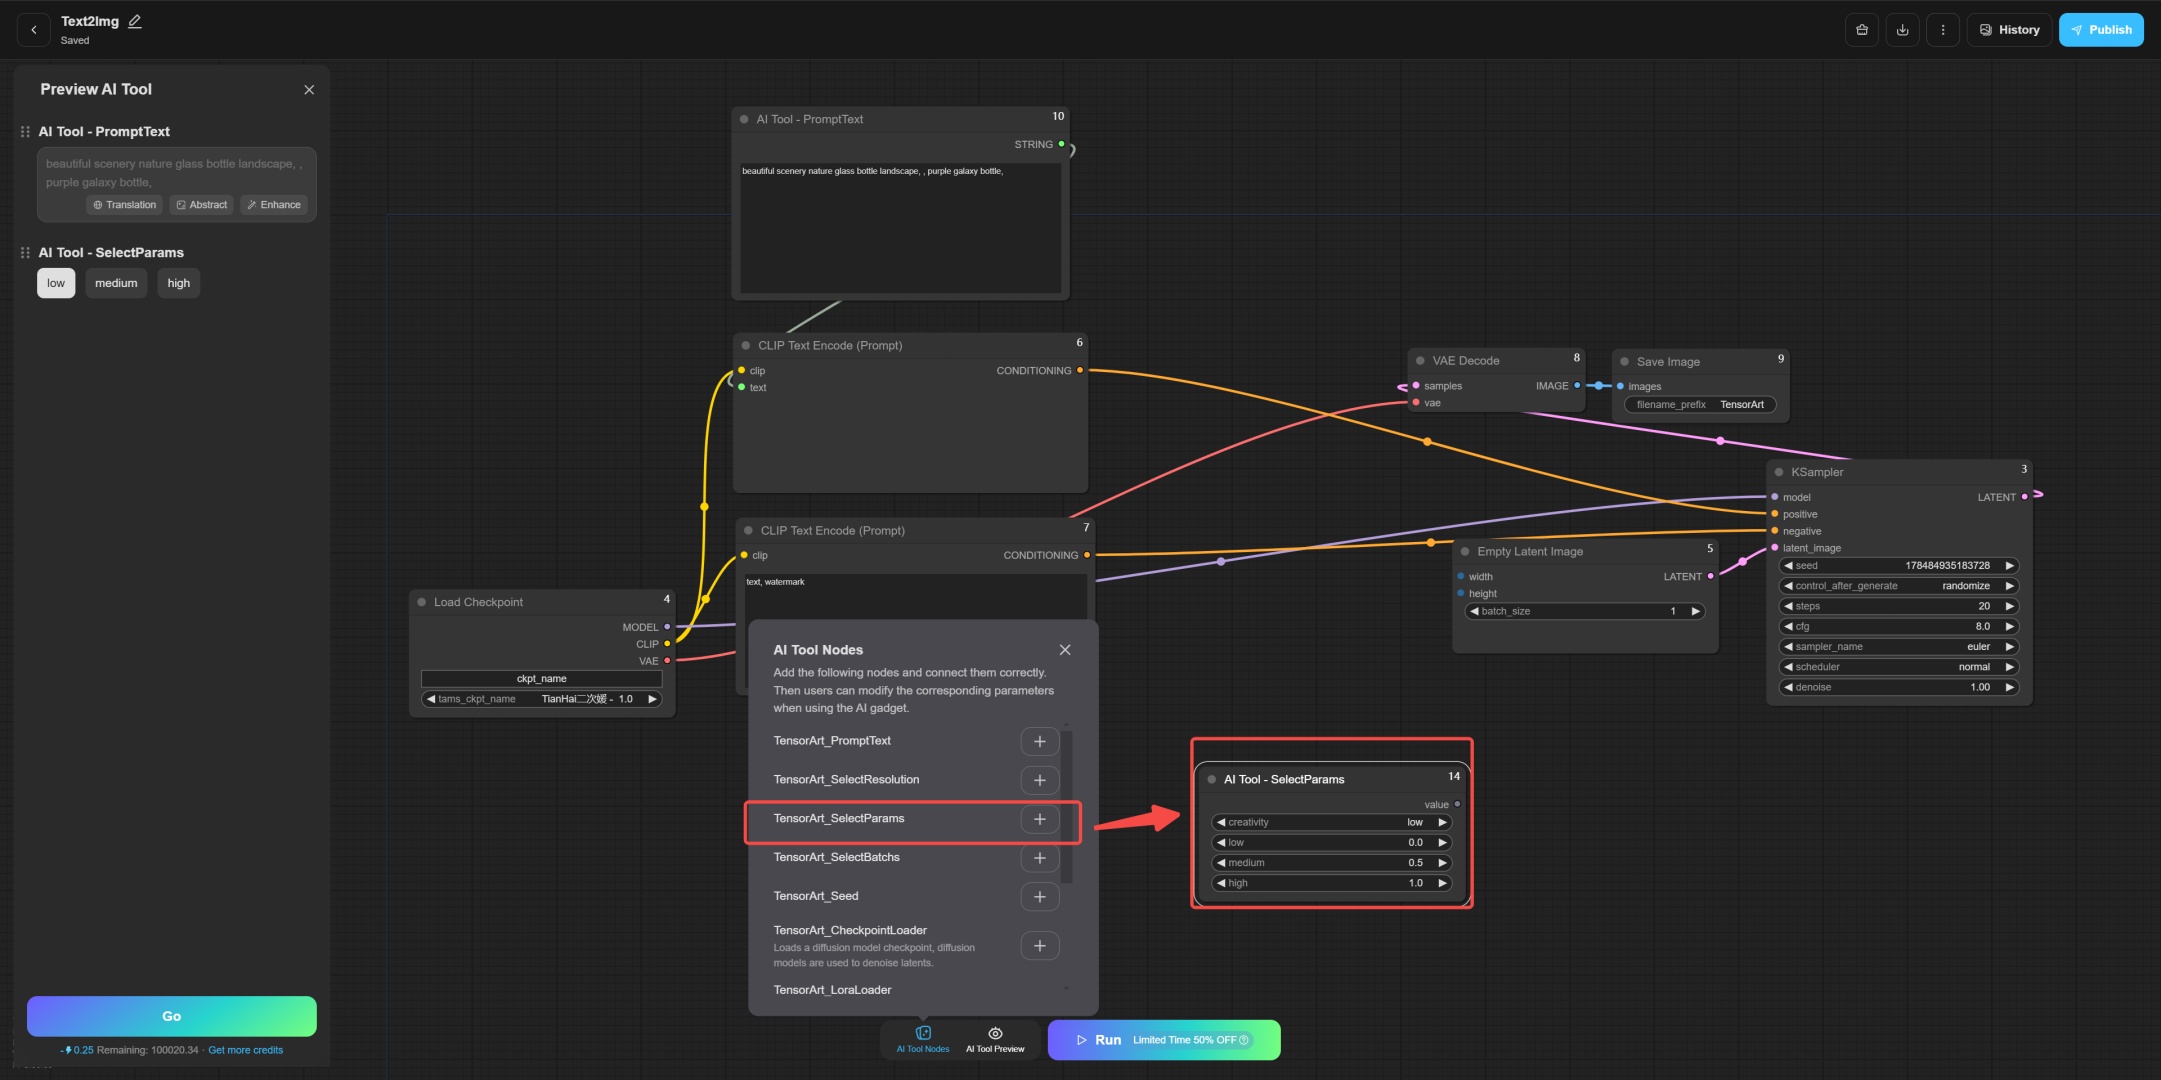Image resolution: width=2161 pixels, height=1080 pixels.
Task: Click the Get more credits link
Action: click(245, 1050)
